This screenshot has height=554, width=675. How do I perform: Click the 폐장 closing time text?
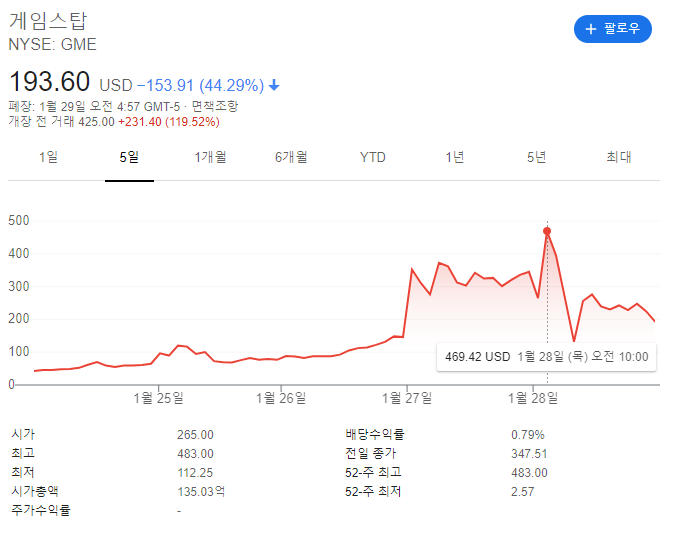(94, 106)
